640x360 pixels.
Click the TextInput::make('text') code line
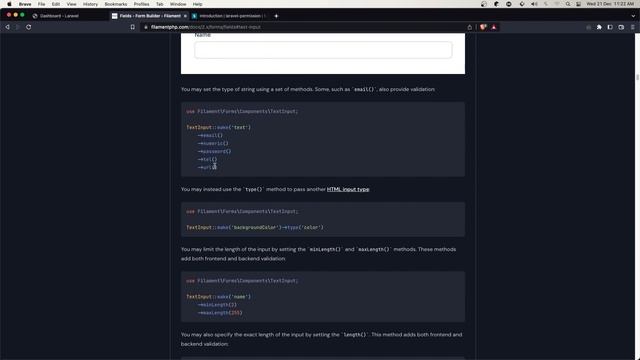click(x=219, y=127)
